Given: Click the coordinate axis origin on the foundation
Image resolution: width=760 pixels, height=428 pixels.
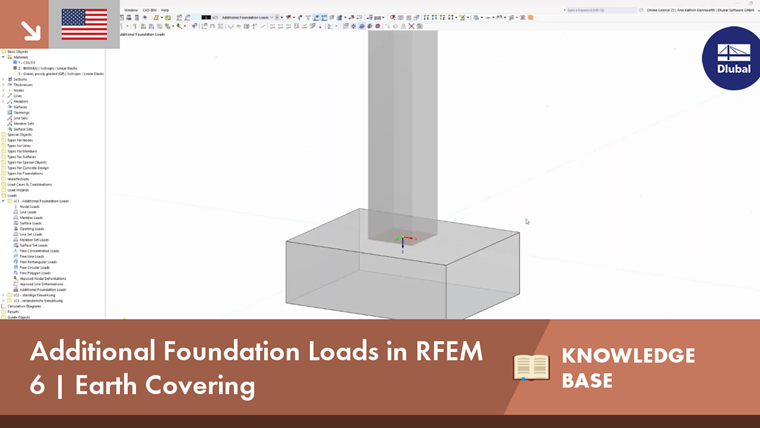Looking at the screenshot, I should point(402,239).
